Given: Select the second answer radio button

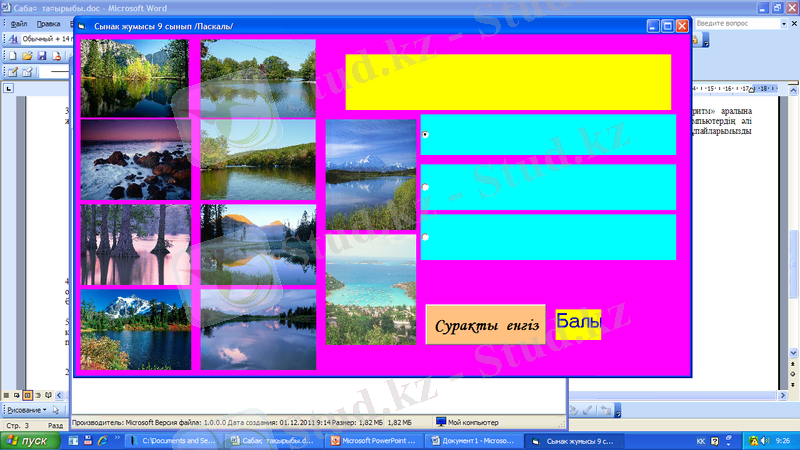Looking at the screenshot, I should [x=426, y=187].
